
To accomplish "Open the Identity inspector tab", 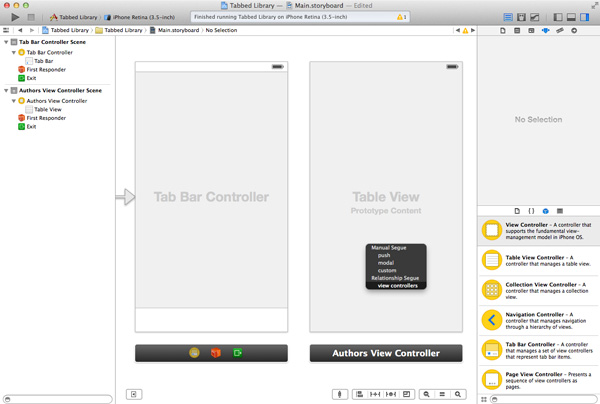I will [x=531, y=31].
